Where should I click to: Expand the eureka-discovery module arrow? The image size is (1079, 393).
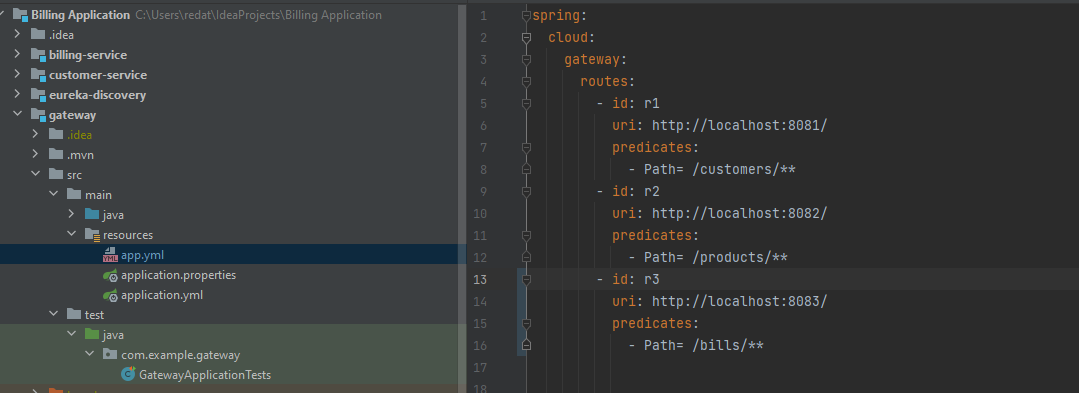pyautogui.click(x=18, y=95)
